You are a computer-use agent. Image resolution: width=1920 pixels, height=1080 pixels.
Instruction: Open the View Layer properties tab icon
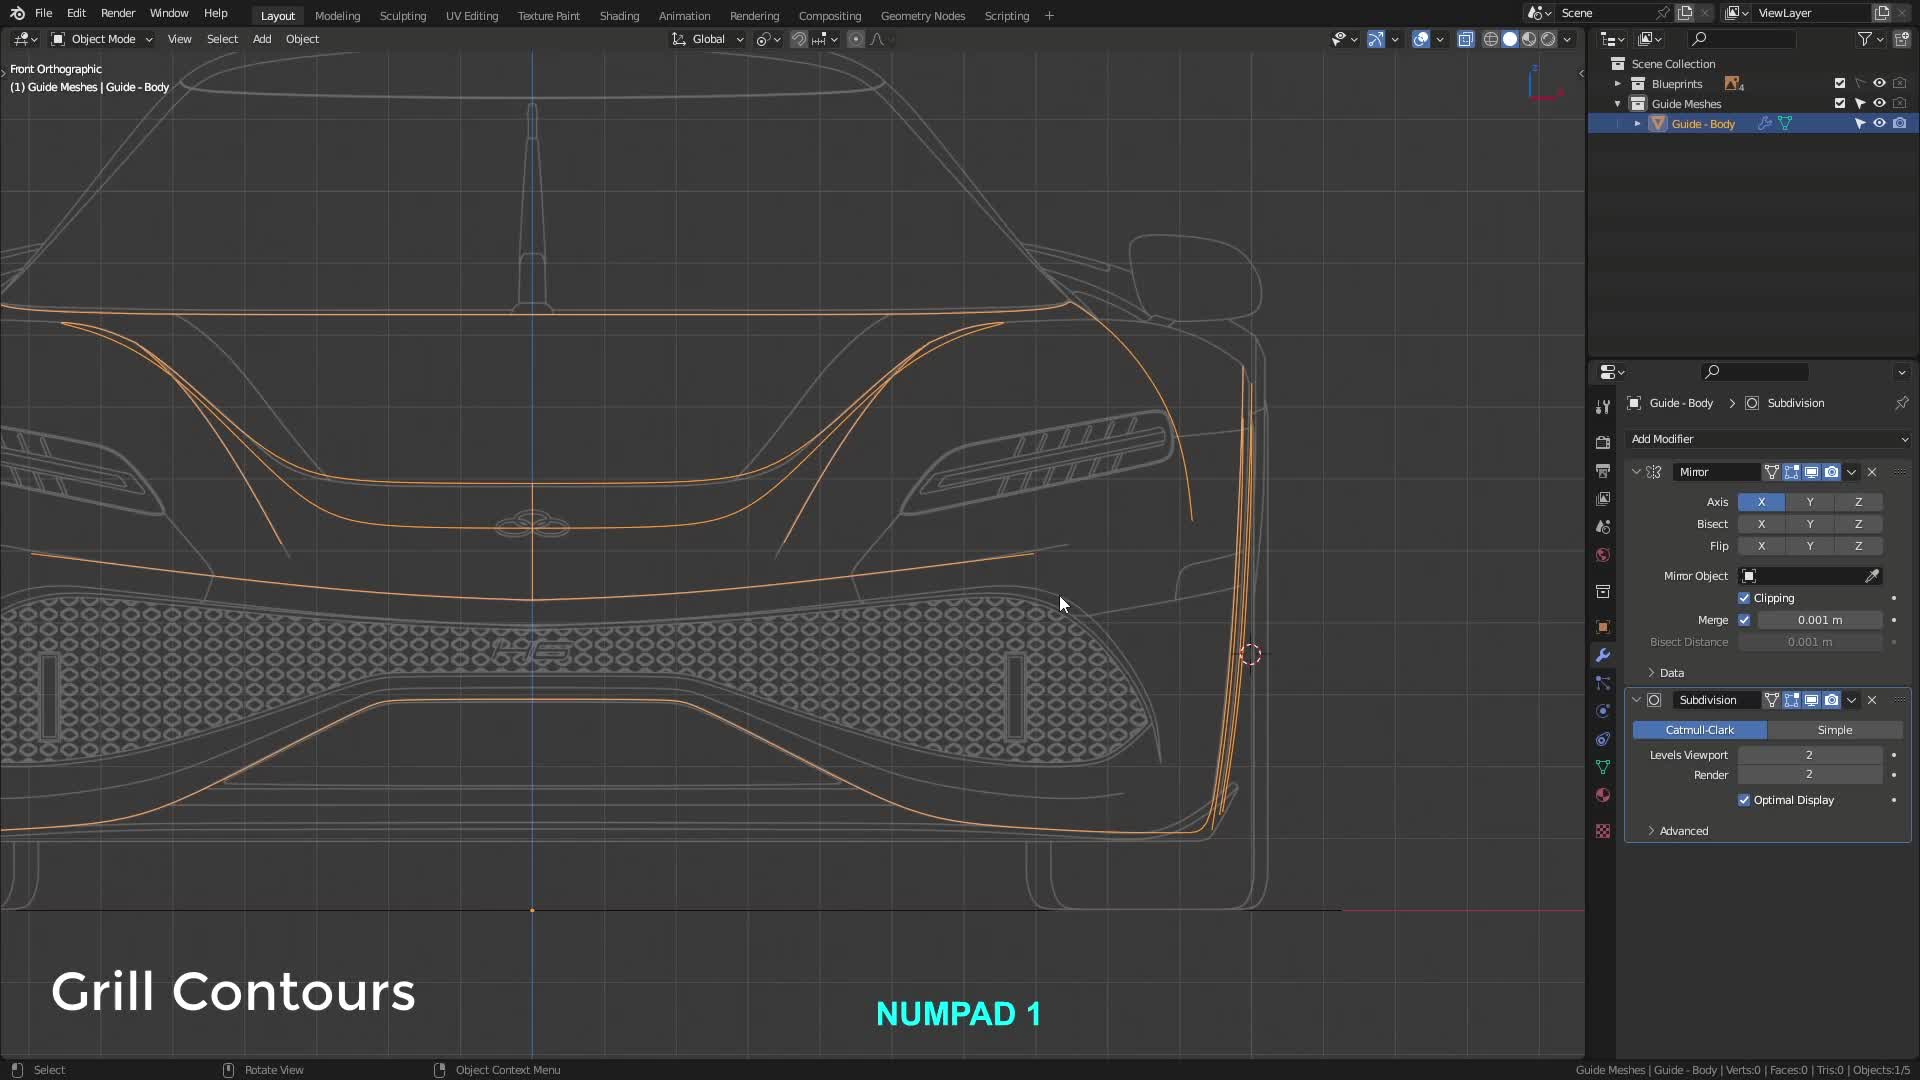click(1603, 498)
